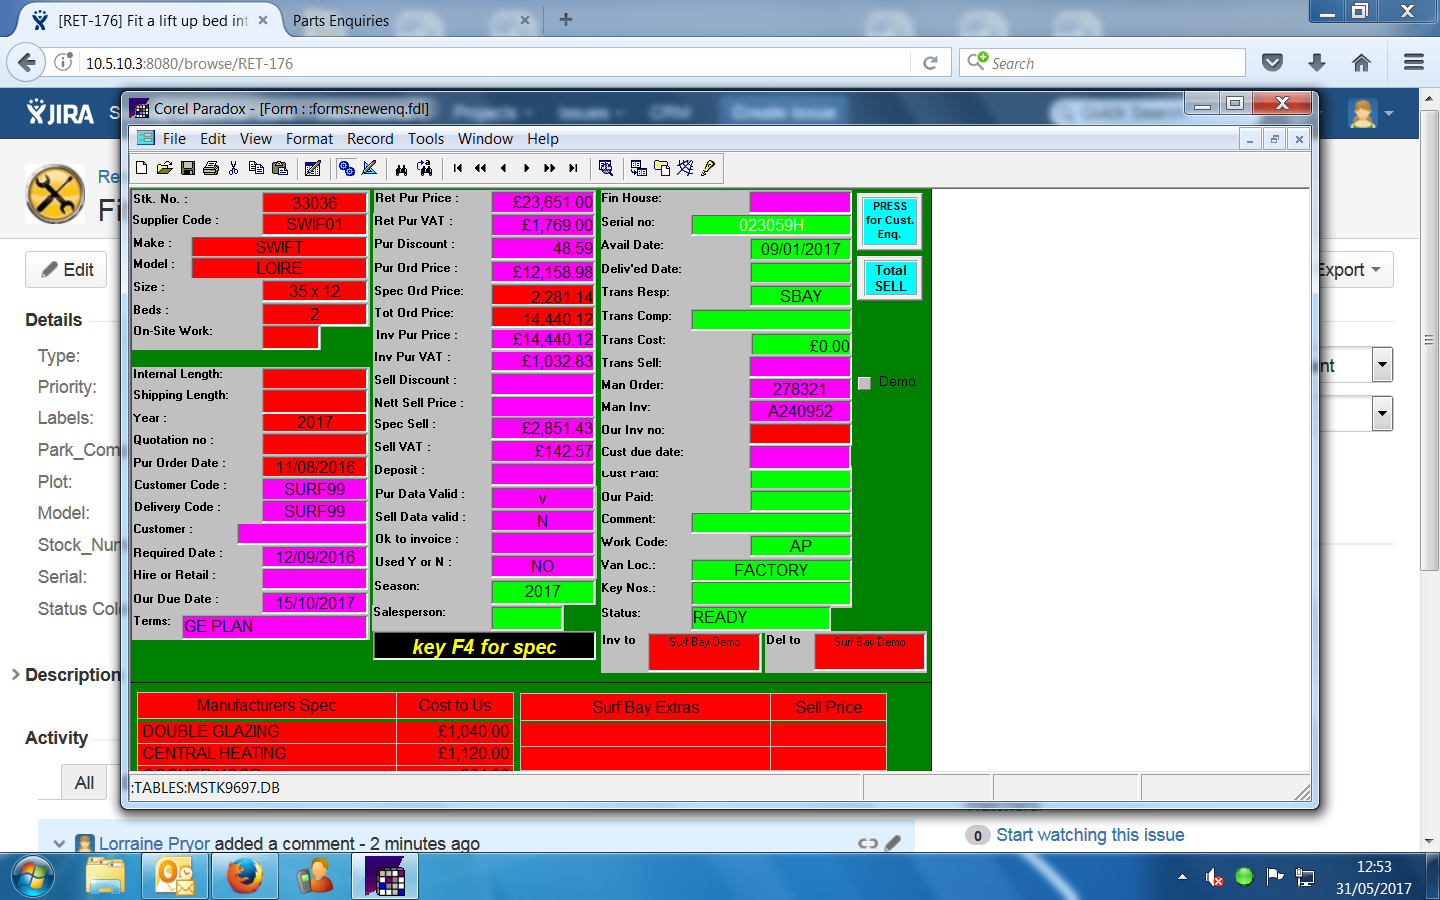Viewport: 1440px width, 900px height.
Task: Click the Copy icon in Paradox toolbar
Action: (257, 168)
